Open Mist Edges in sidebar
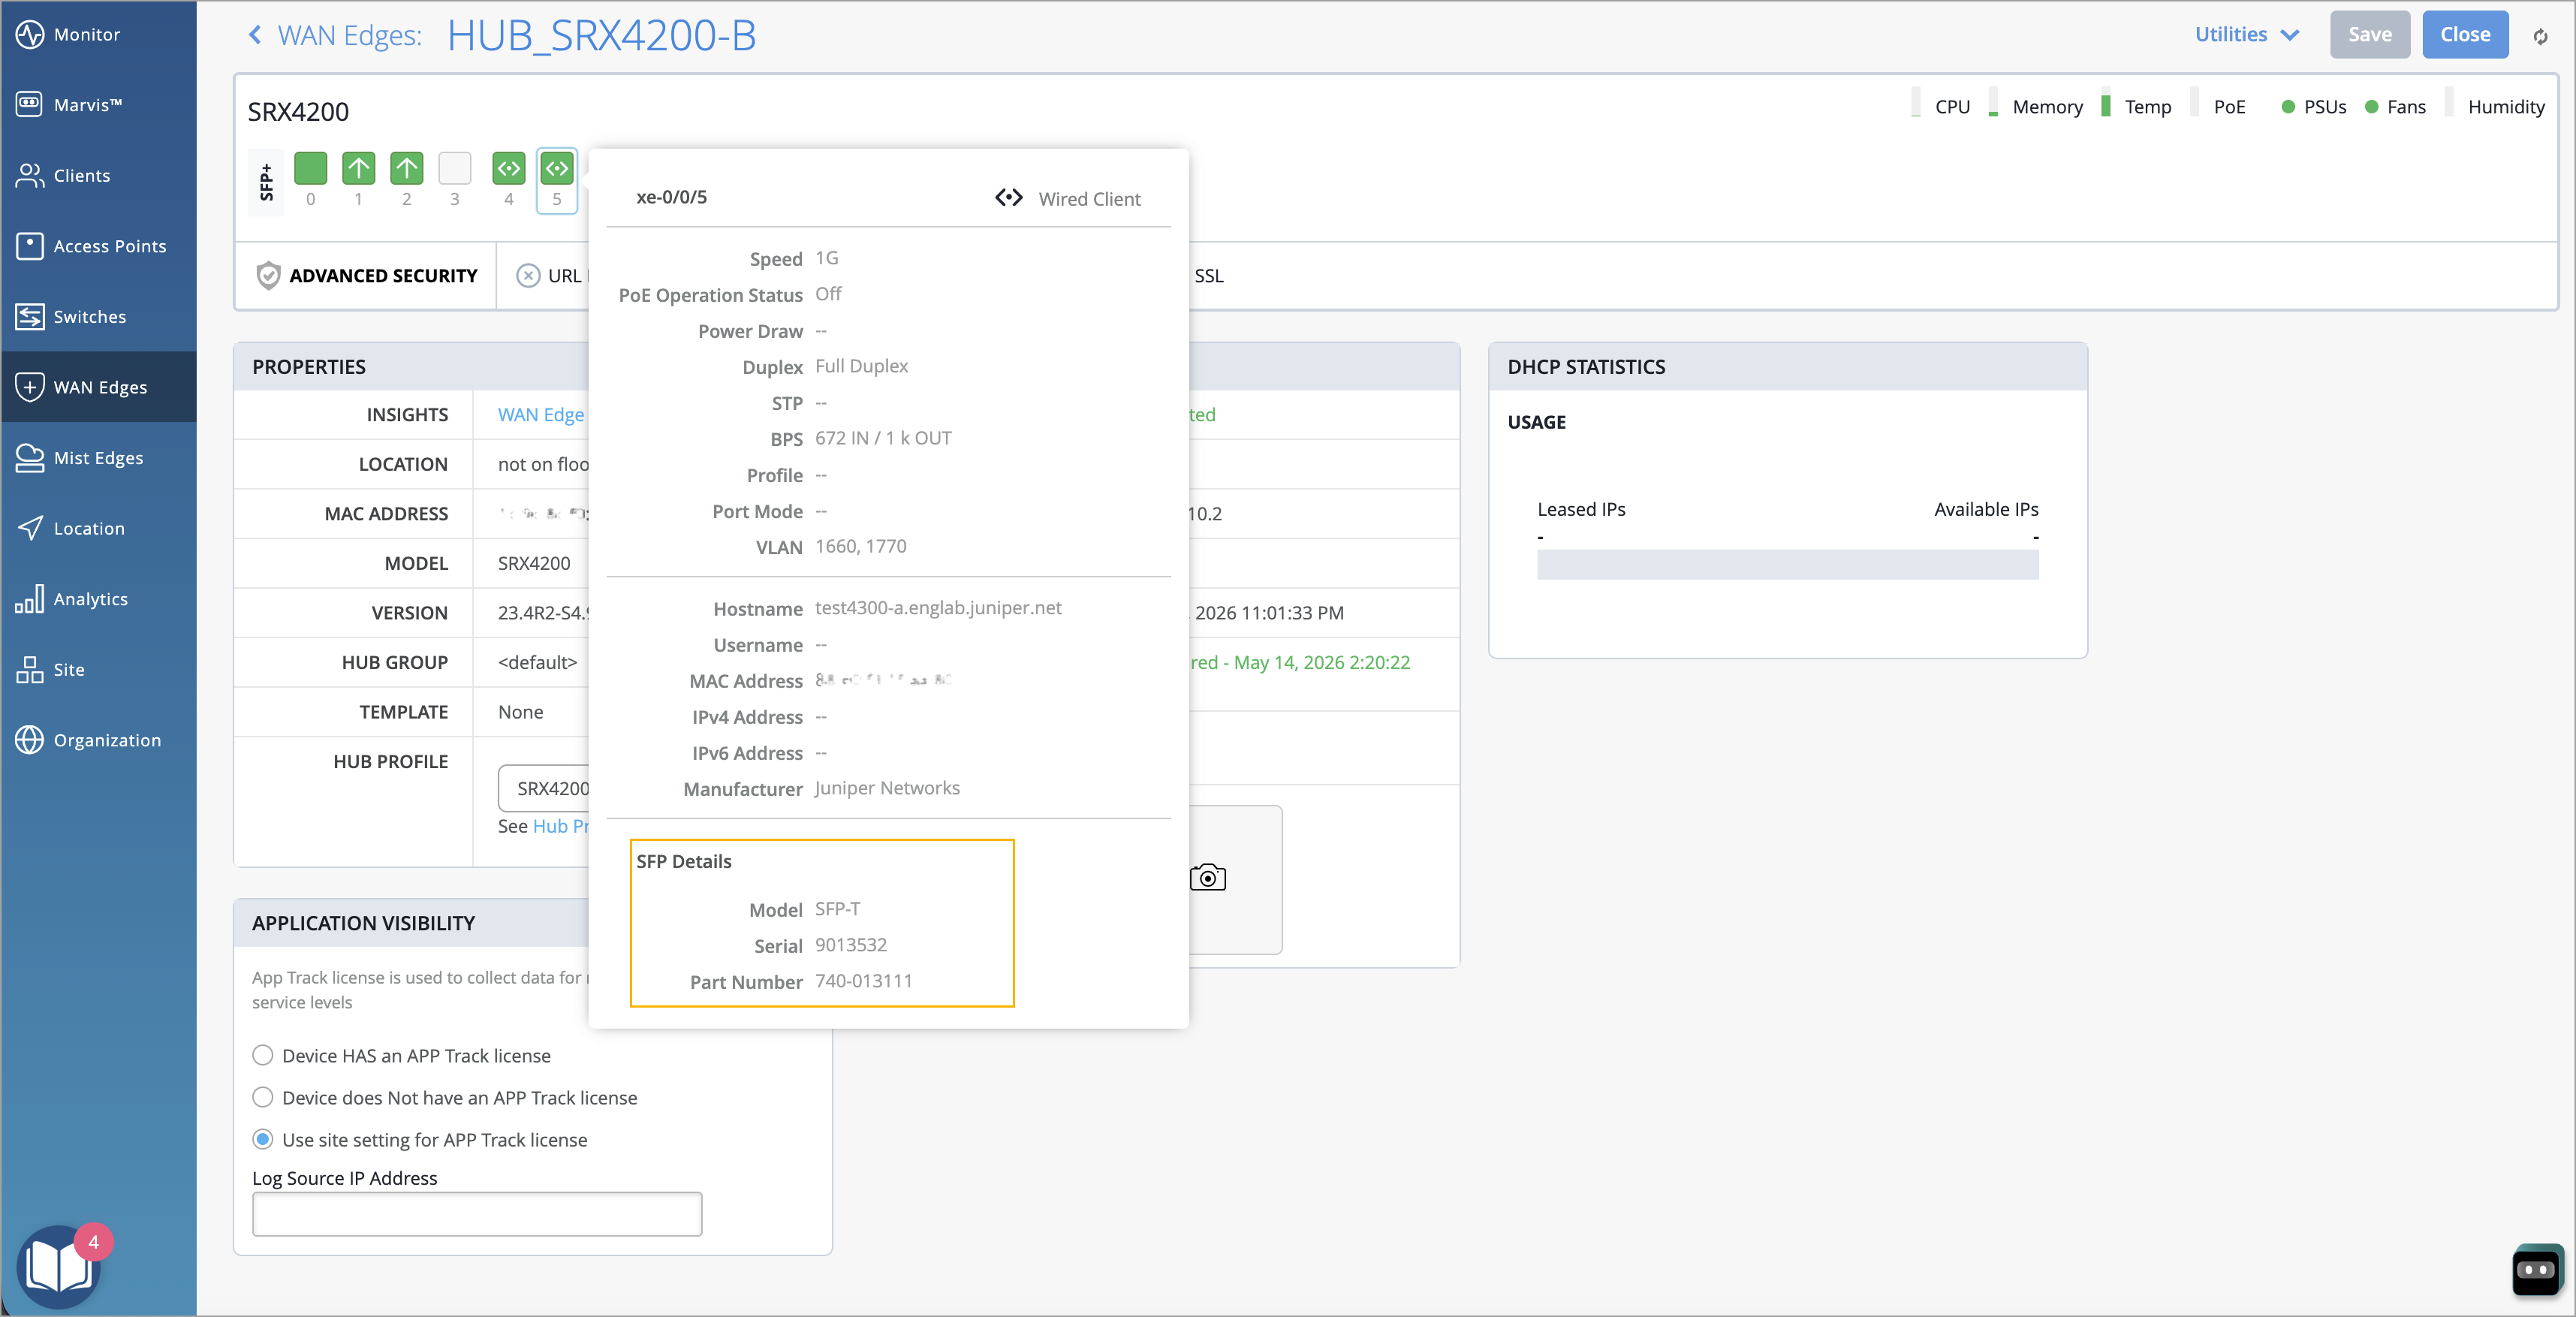This screenshot has height=1317, width=2576. 98,458
